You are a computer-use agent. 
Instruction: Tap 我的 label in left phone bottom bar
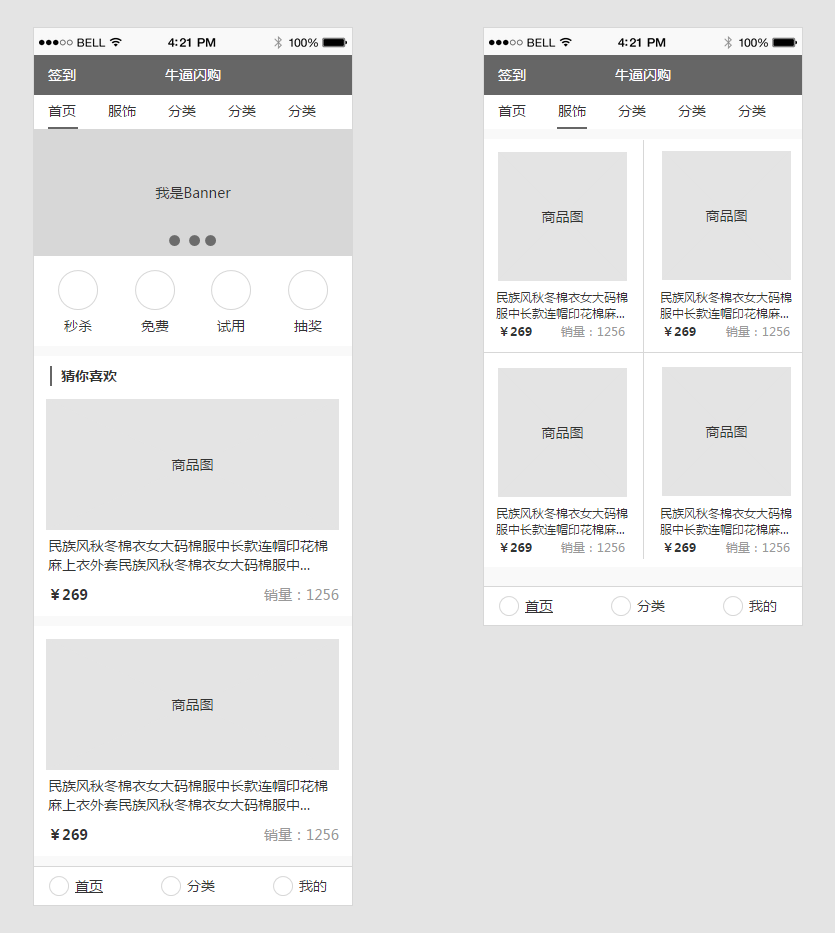point(313,887)
